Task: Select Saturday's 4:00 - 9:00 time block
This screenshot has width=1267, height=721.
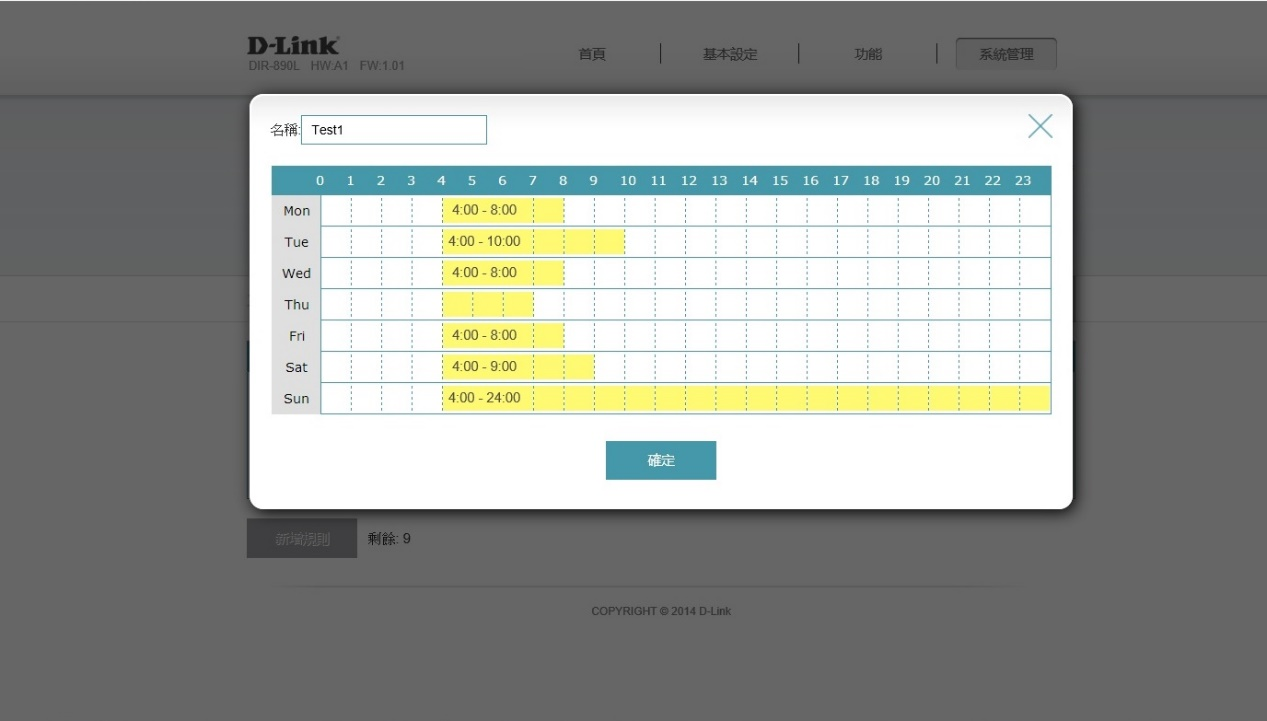Action: coord(518,367)
